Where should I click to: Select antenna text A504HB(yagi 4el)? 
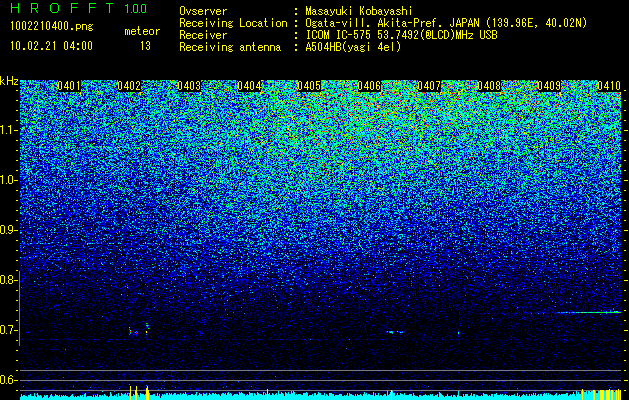point(353,47)
